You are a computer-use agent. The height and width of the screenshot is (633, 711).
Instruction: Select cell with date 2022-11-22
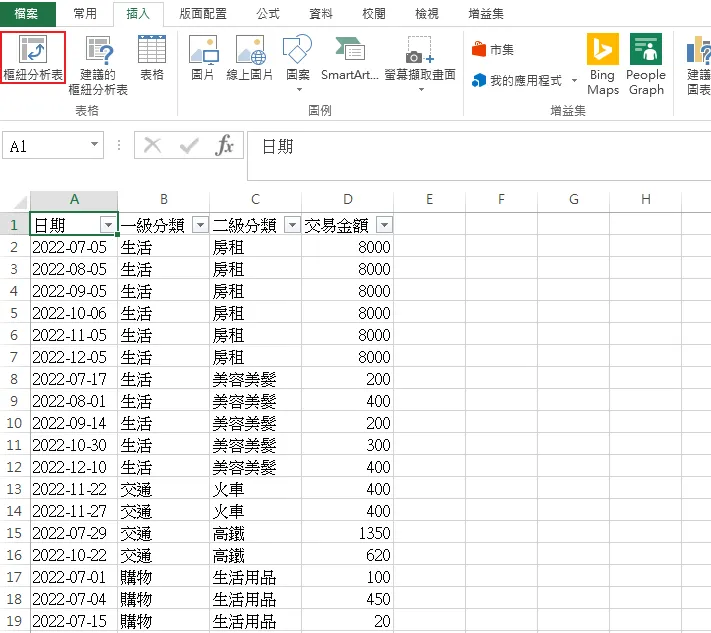tap(74, 489)
